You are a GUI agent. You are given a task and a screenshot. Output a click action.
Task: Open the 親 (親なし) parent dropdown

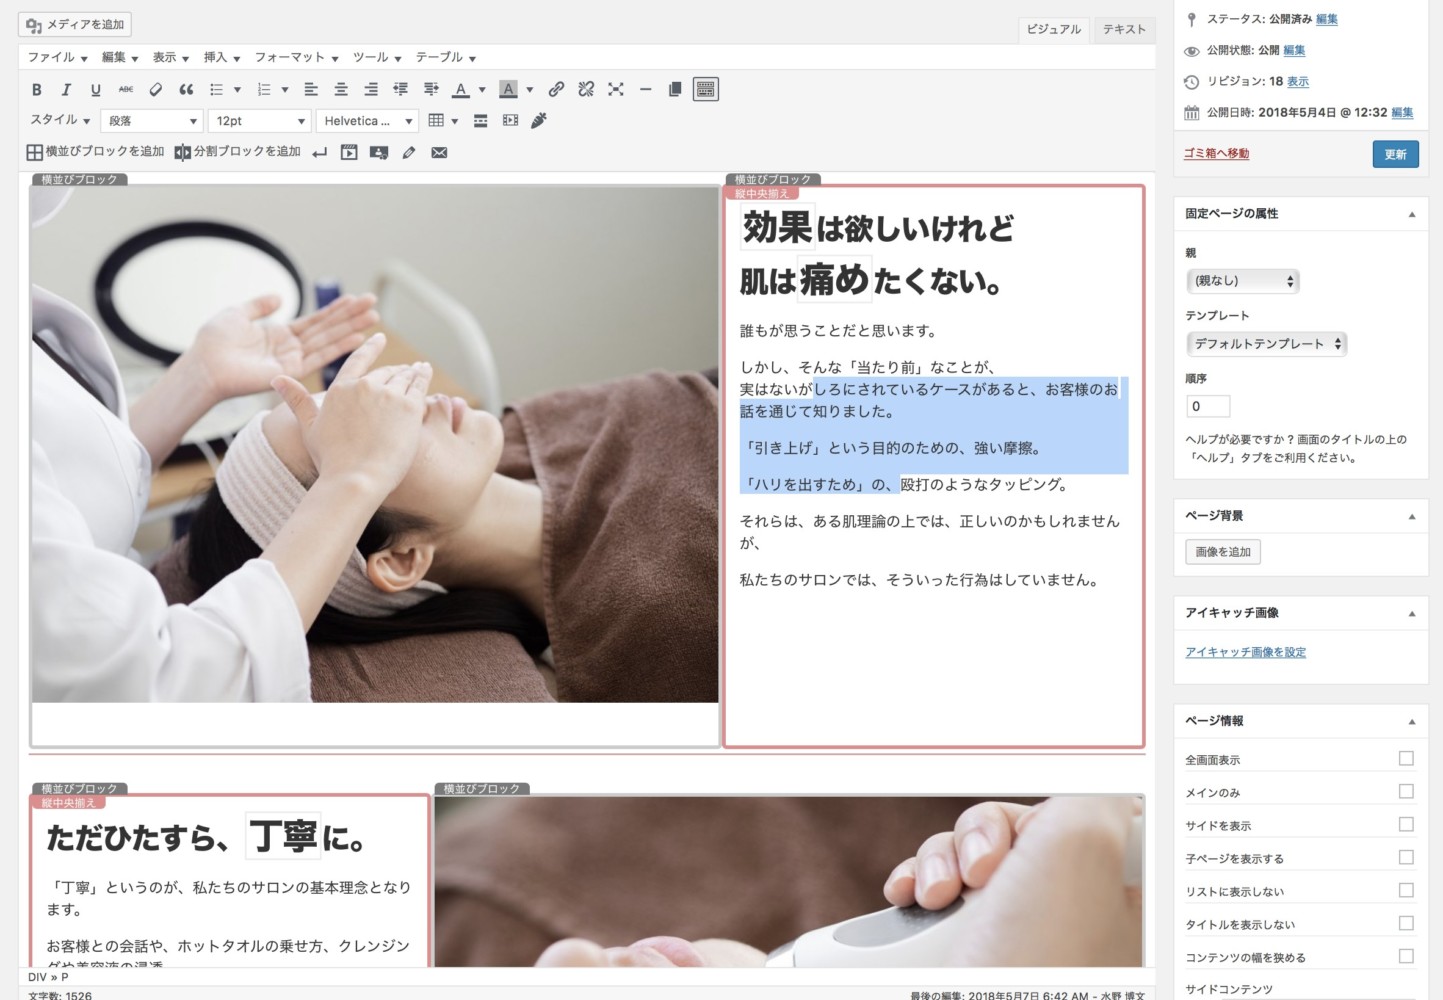tap(1243, 281)
